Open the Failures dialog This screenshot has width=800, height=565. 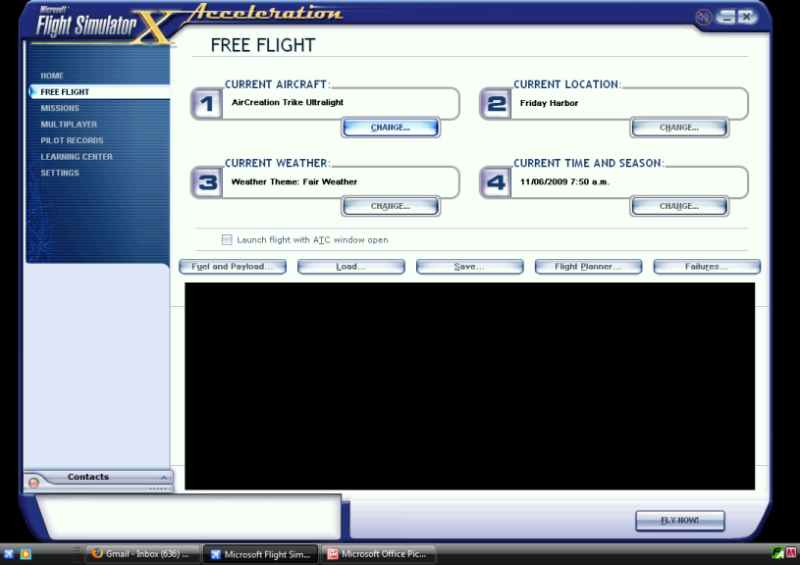coord(707,266)
